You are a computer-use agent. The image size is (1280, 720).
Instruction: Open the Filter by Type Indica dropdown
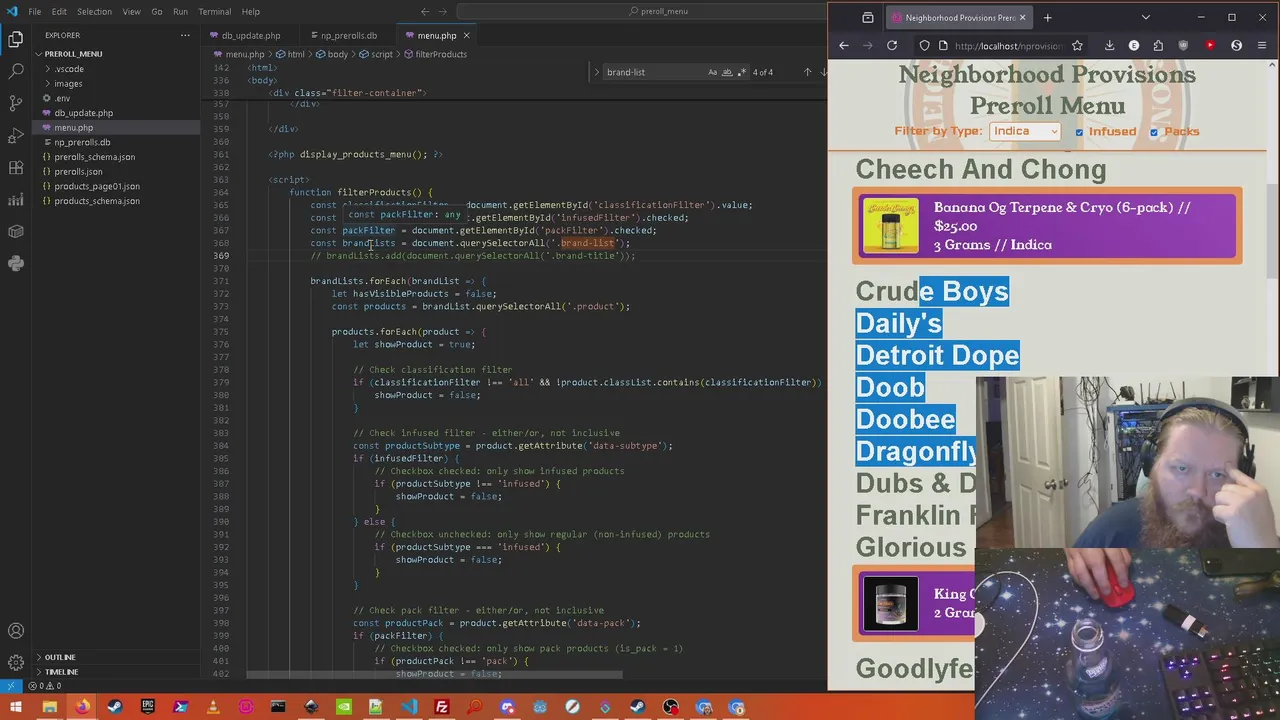click(1025, 131)
